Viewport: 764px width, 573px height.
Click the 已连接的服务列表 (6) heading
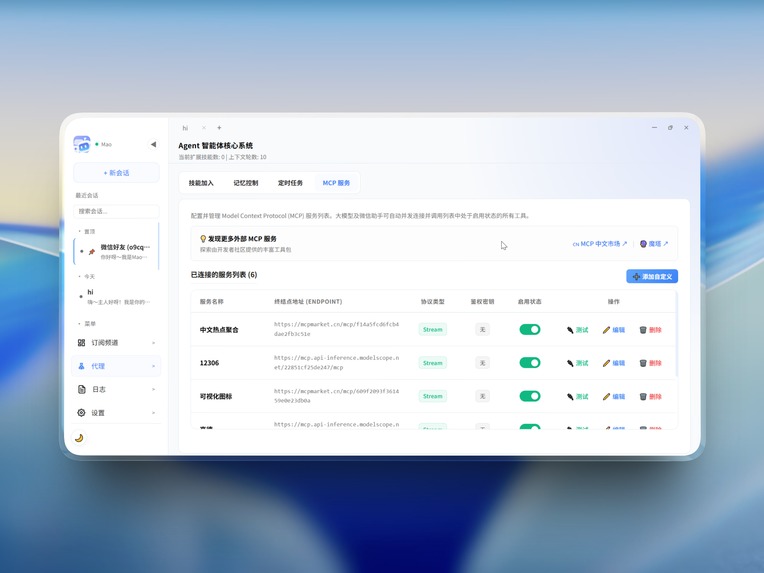[224, 275]
